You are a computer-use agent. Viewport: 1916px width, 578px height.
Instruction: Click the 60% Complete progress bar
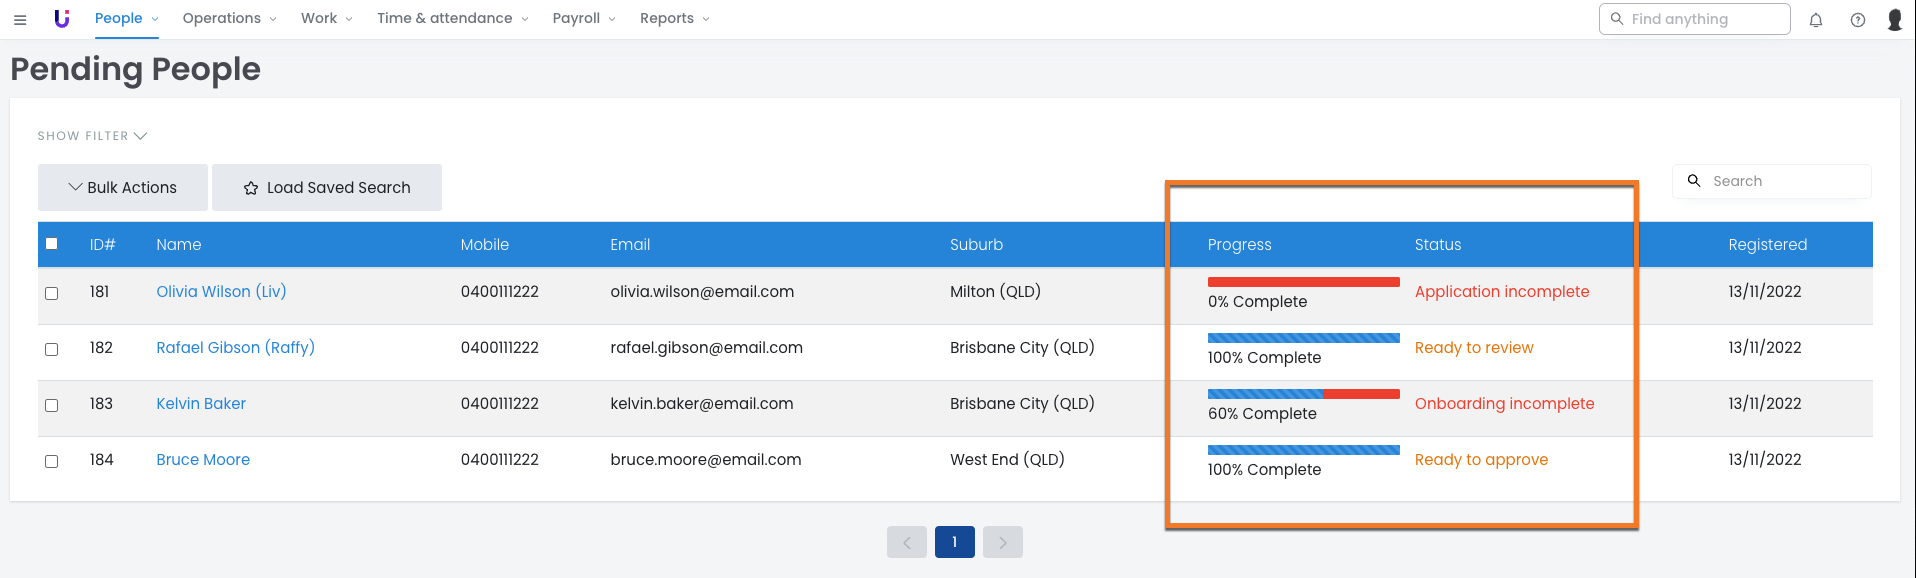[1303, 394]
